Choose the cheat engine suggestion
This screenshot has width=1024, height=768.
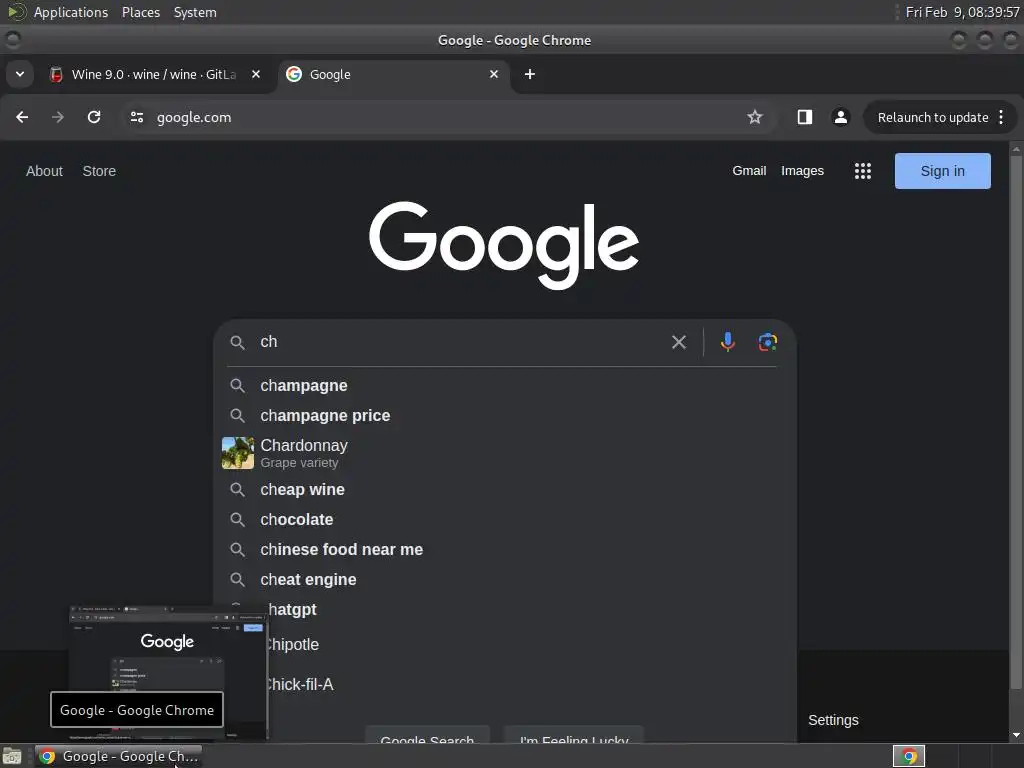coord(503,580)
